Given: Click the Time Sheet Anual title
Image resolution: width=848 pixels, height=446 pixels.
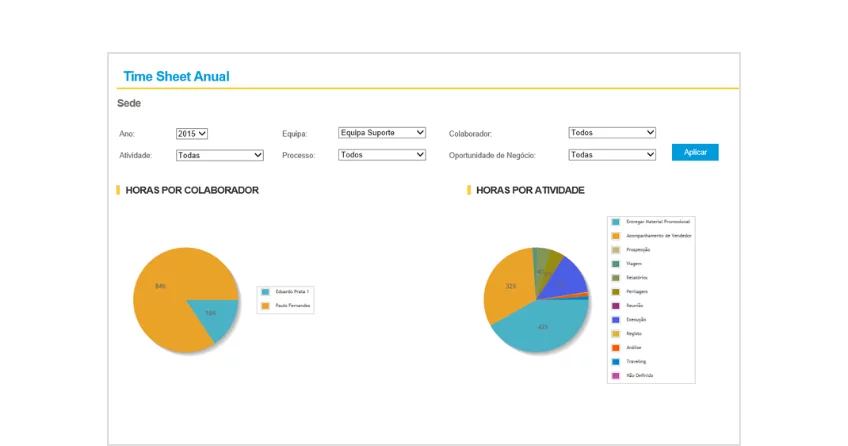Looking at the screenshot, I should coord(176,76).
